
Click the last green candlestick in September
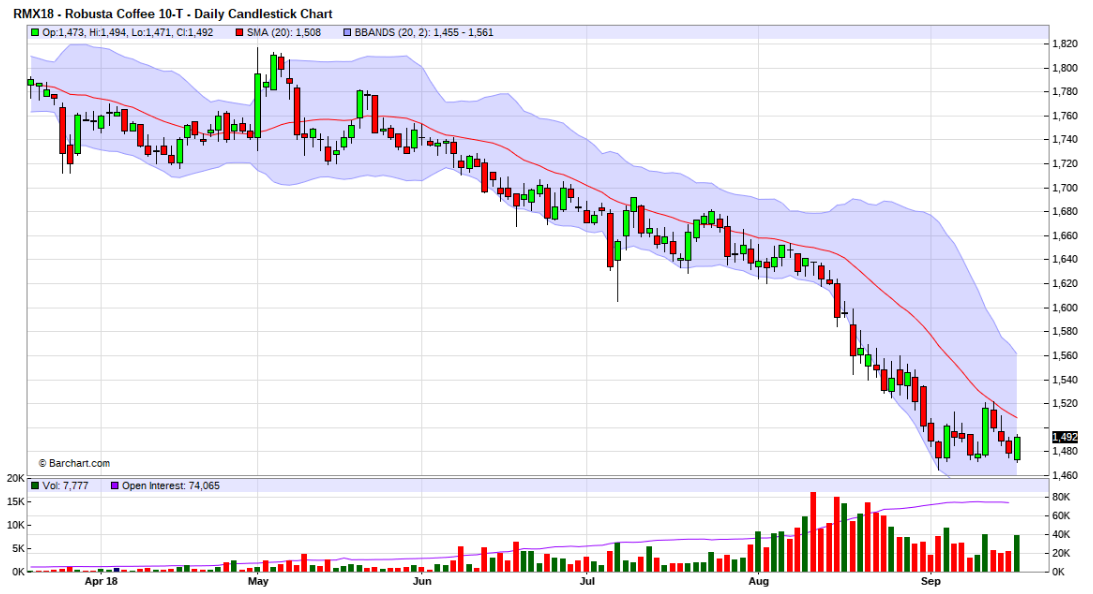point(1018,448)
